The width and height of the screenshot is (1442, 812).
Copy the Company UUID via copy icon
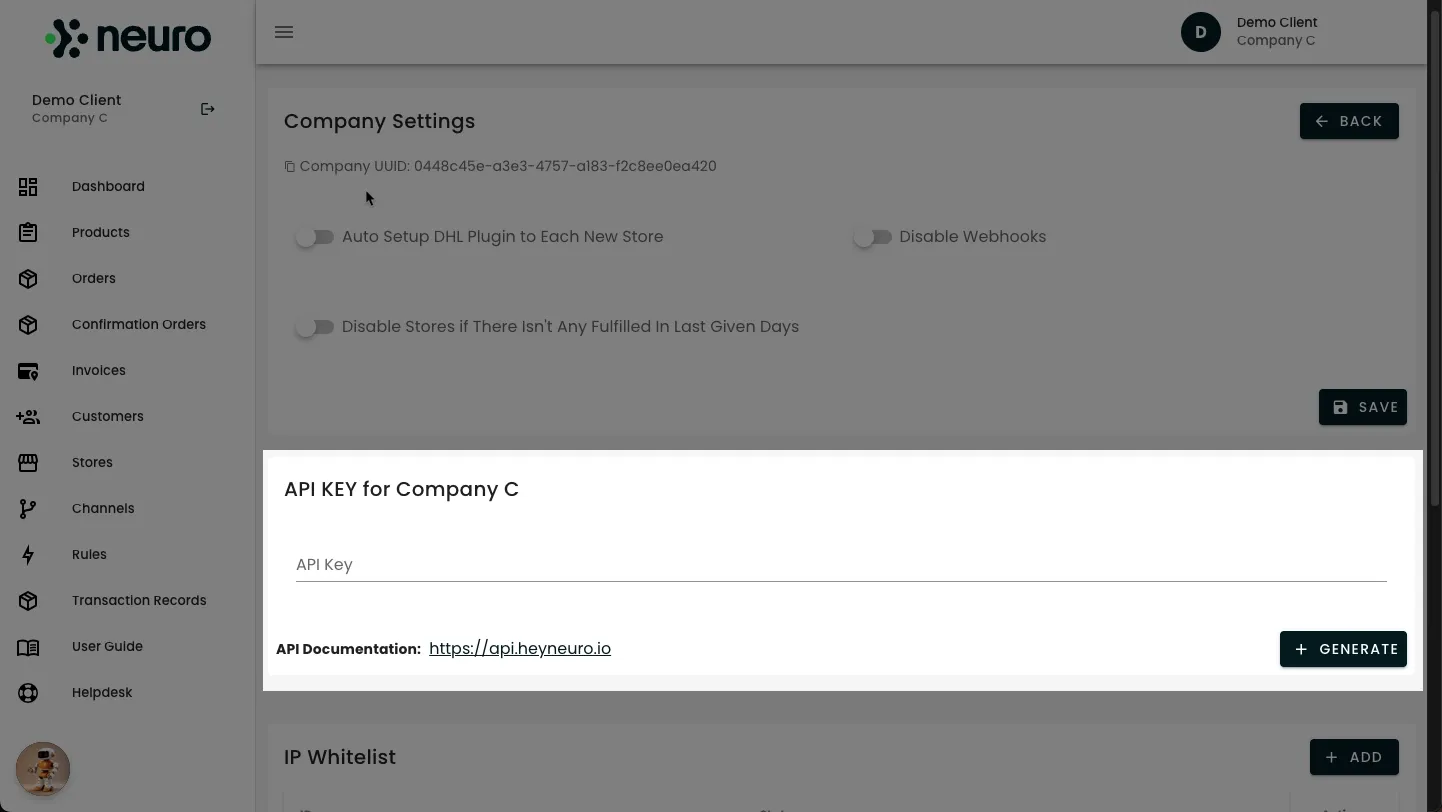pyautogui.click(x=290, y=167)
